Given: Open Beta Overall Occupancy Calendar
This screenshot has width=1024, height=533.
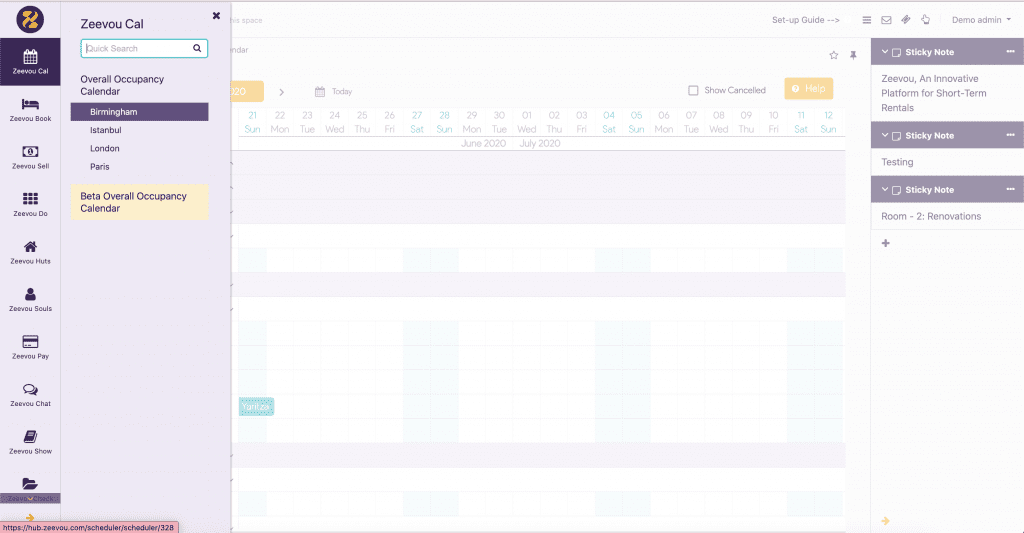Looking at the screenshot, I should click(x=140, y=202).
